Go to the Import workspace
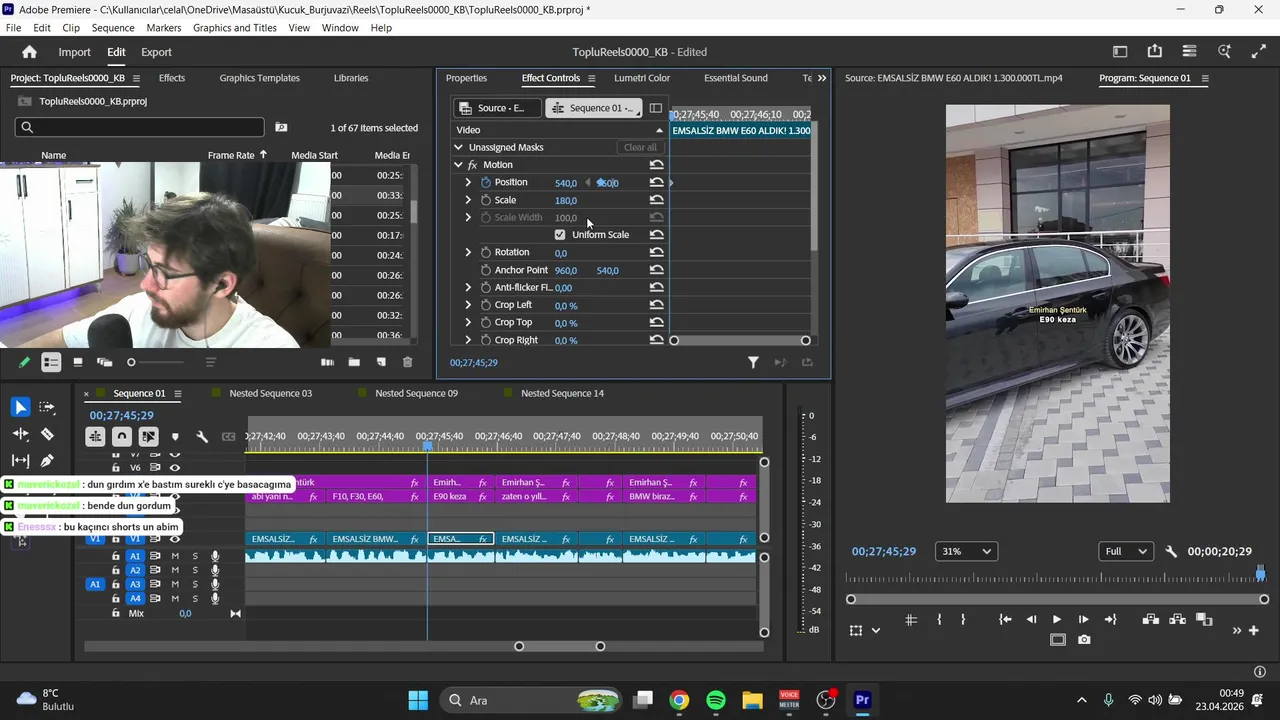 tap(74, 52)
